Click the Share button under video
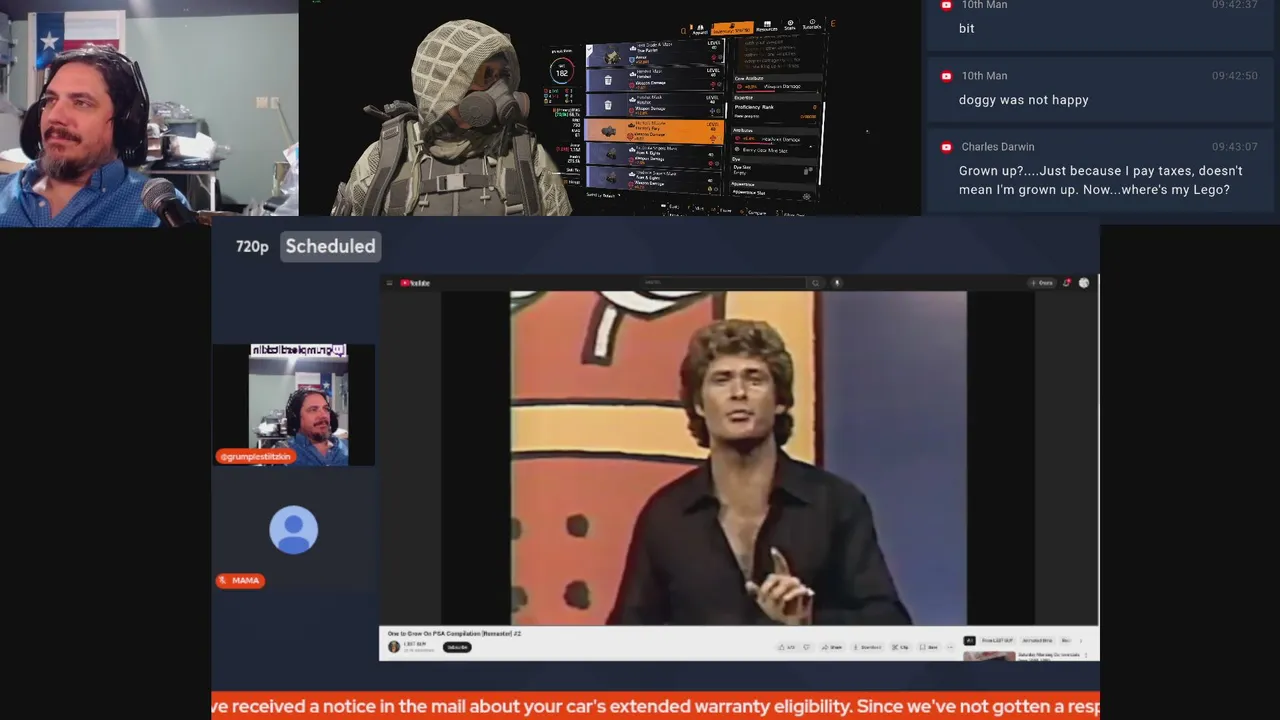Image resolution: width=1280 pixels, height=720 pixels. tap(832, 647)
